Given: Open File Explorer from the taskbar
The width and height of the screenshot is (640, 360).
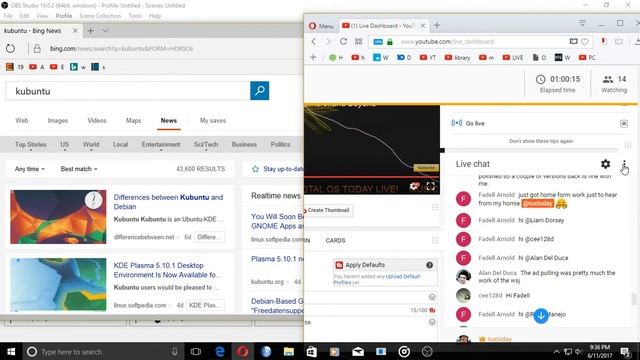Looking at the screenshot, I should pyautogui.click(x=289, y=351).
